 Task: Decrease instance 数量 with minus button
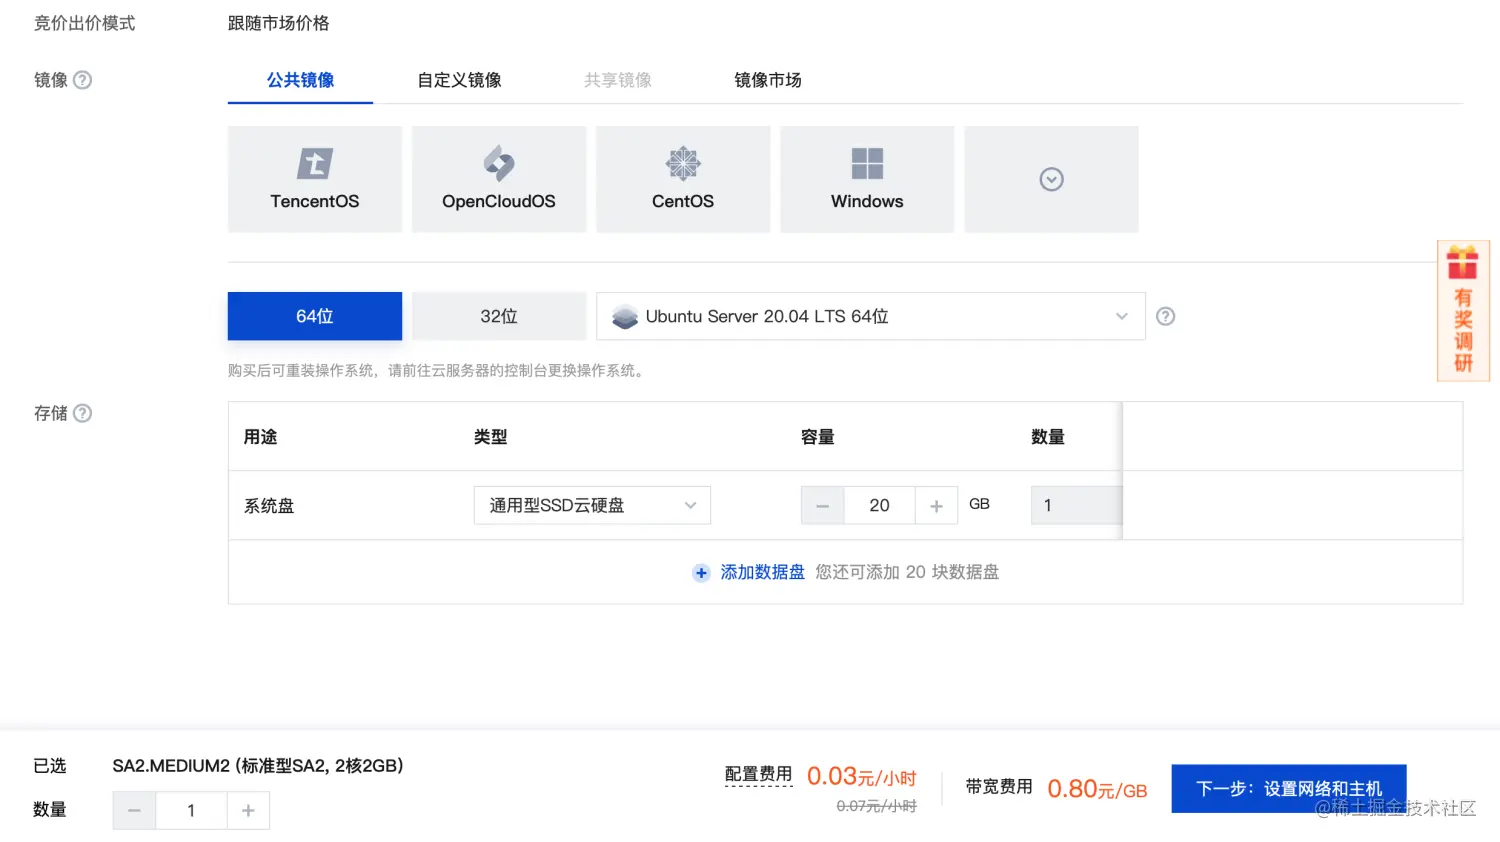tap(134, 810)
